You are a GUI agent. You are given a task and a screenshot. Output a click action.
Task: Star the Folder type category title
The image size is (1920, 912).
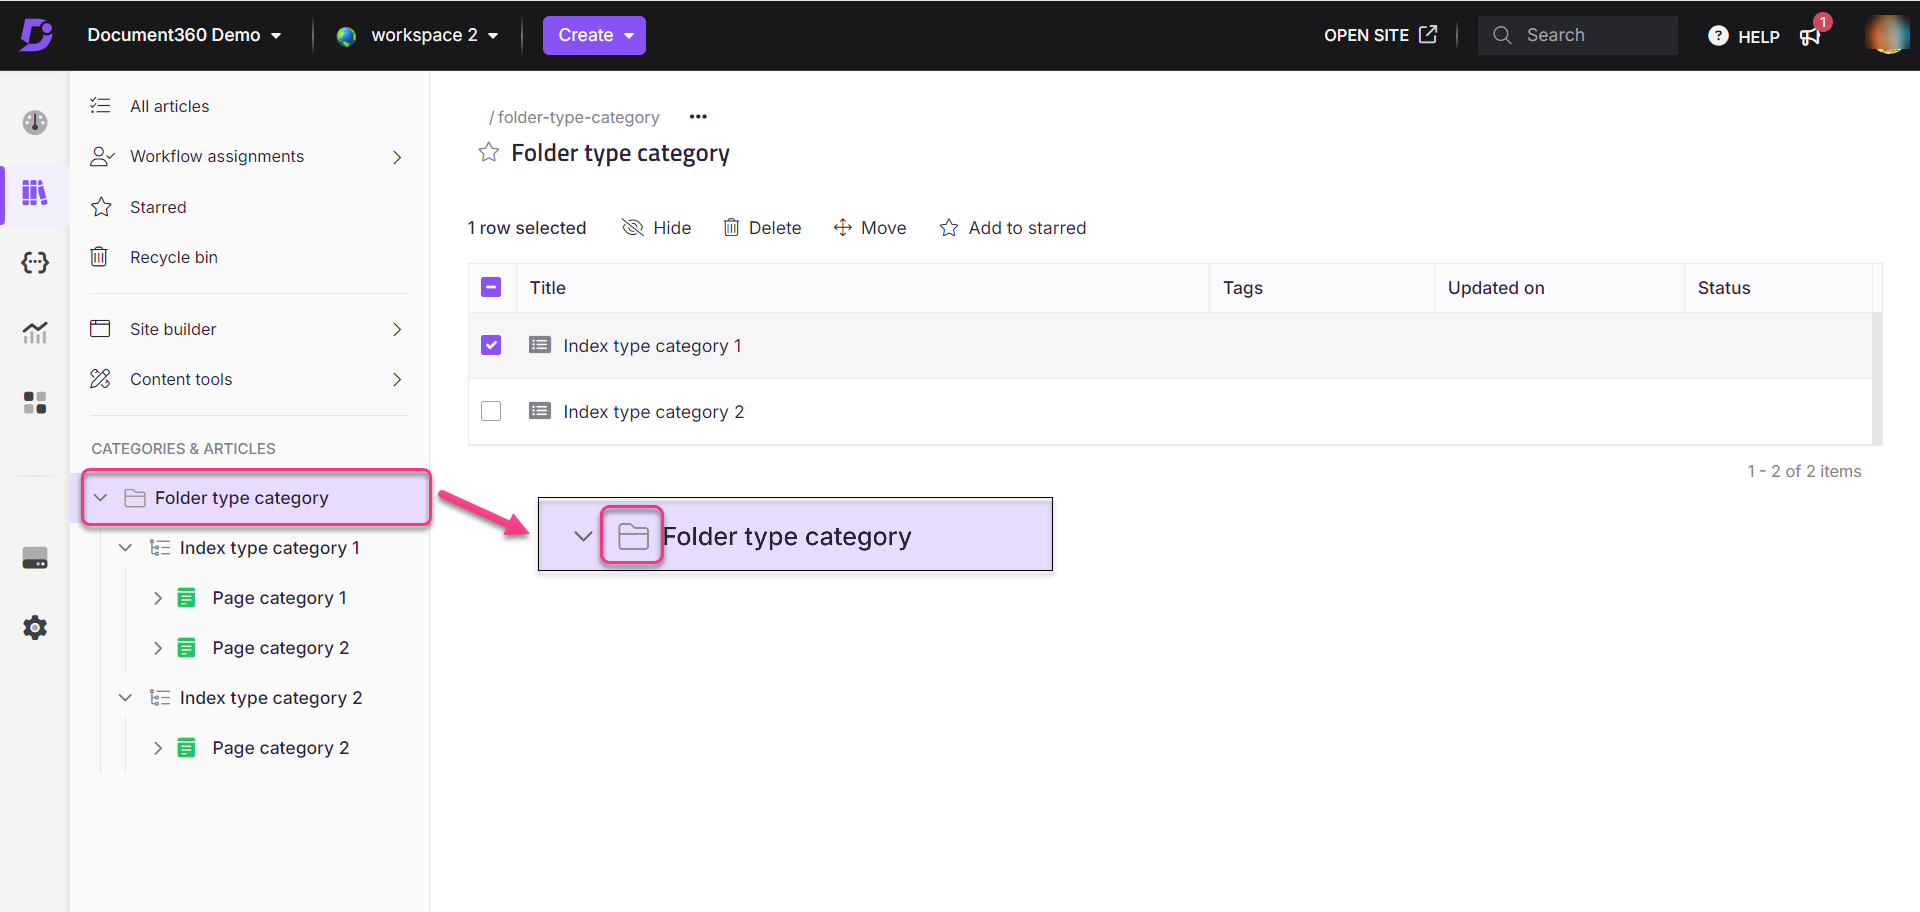click(489, 152)
